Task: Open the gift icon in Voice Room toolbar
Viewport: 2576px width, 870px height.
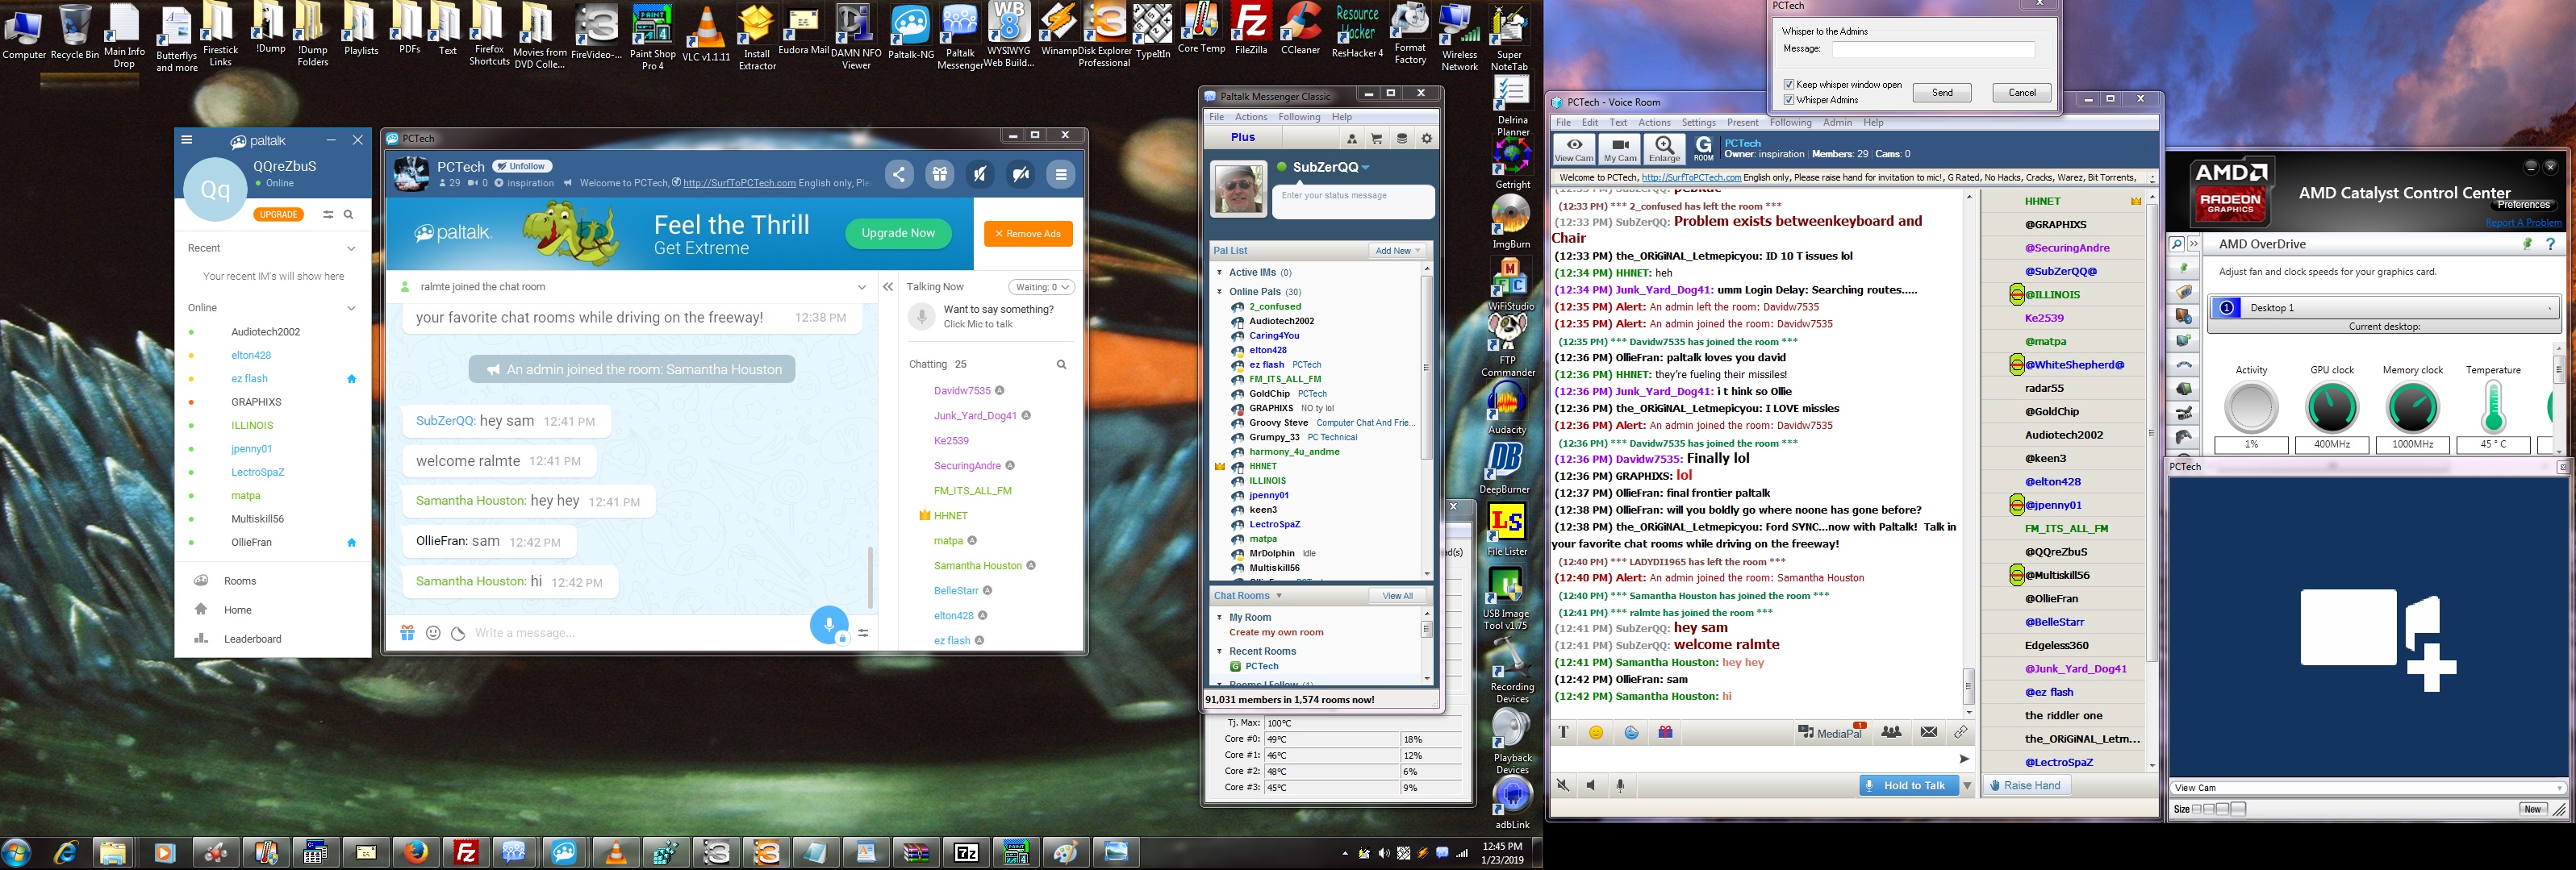Action: 1665,732
